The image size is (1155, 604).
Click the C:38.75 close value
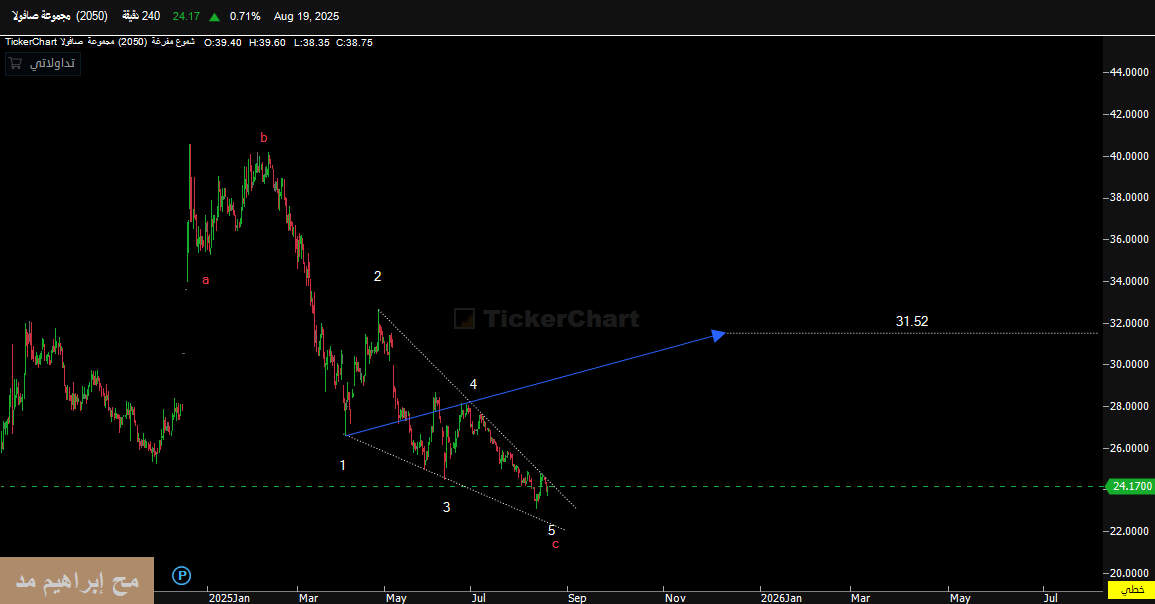(x=354, y=43)
